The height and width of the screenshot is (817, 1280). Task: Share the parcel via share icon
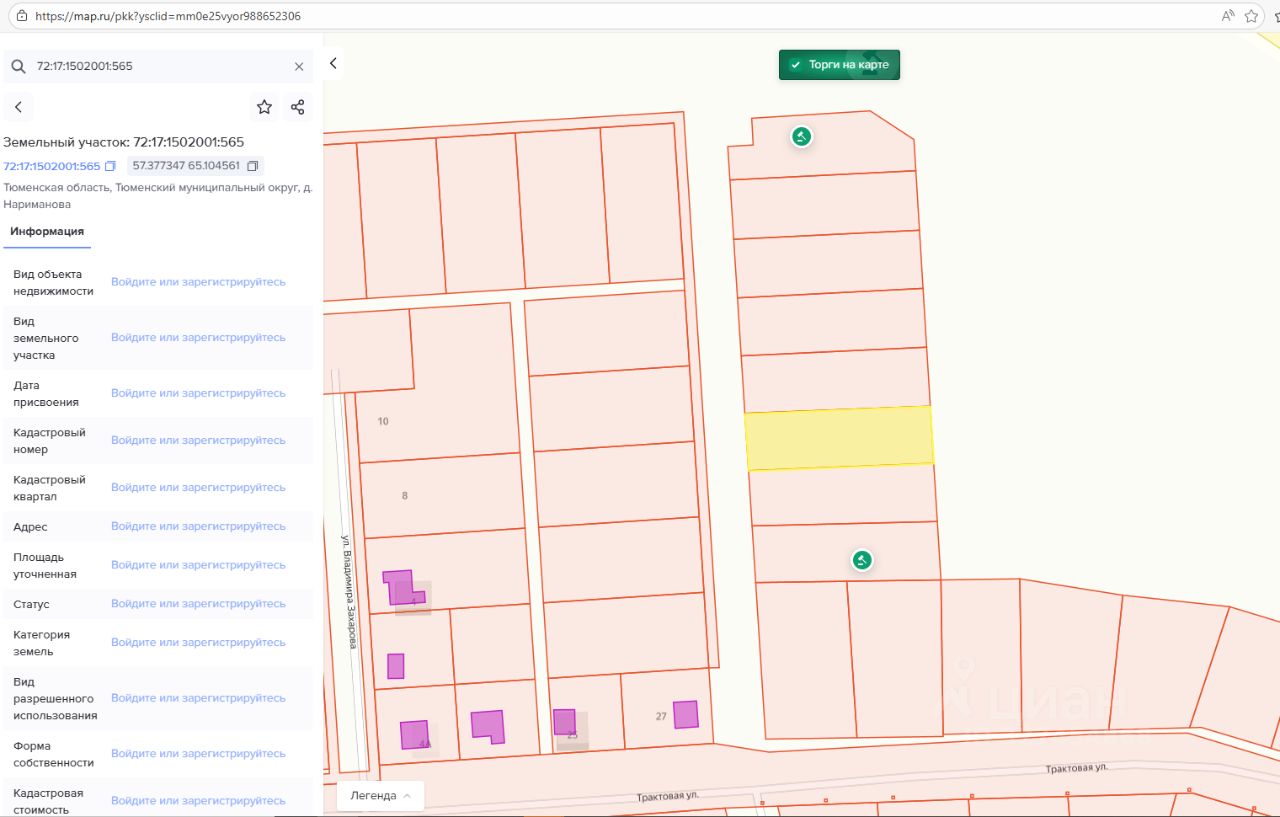pyautogui.click(x=297, y=107)
